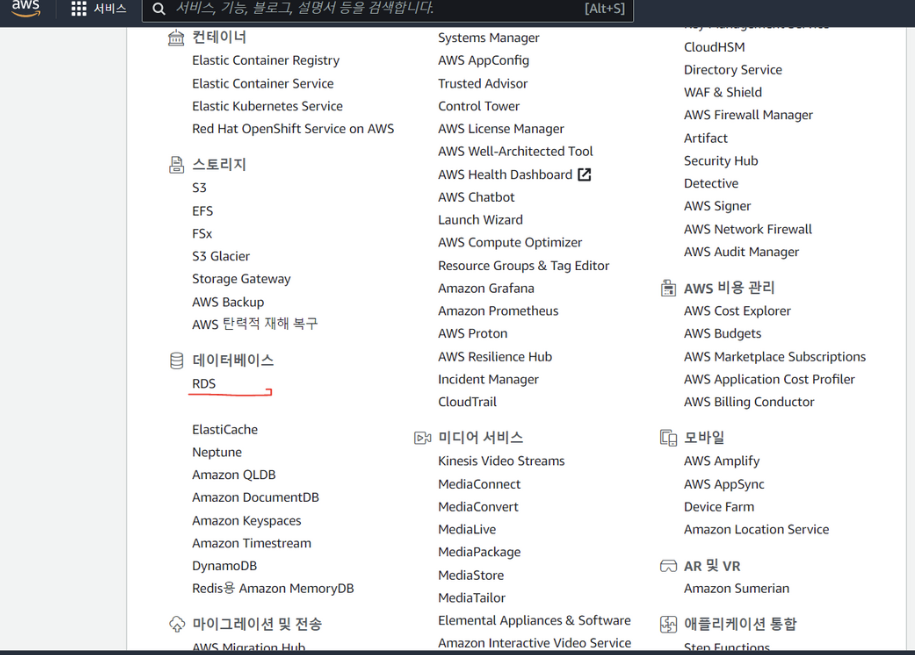Open AWS License Manager

click(x=501, y=129)
